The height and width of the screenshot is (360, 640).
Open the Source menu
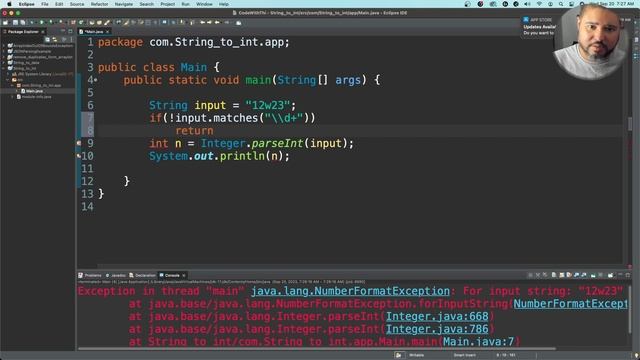77,4
